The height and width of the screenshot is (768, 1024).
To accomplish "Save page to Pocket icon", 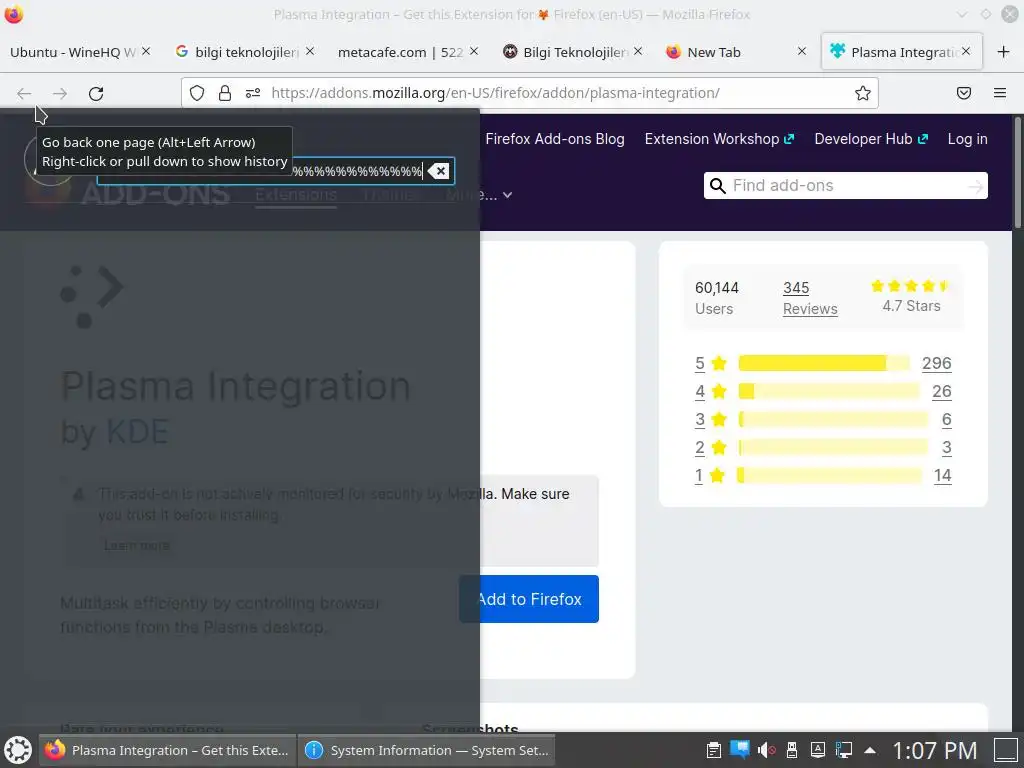I will [964, 93].
